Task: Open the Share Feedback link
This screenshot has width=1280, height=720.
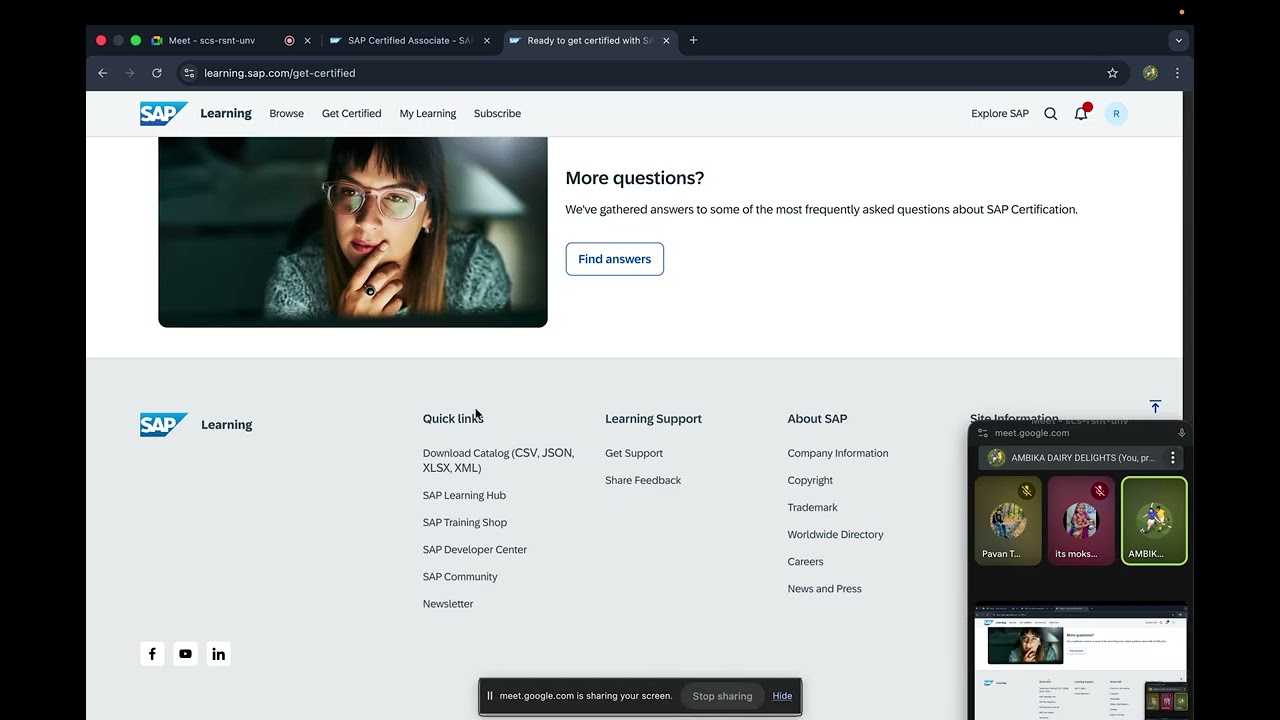Action: pos(643,480)
